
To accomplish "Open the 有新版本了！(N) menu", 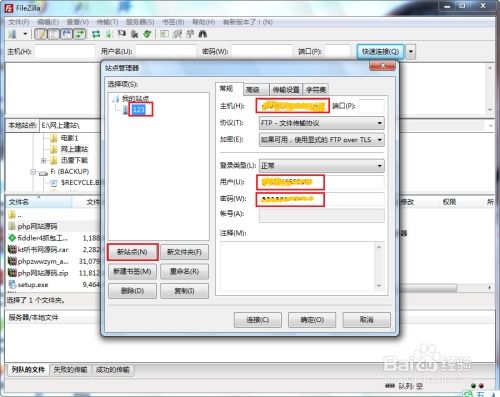I will click(248, 22).
